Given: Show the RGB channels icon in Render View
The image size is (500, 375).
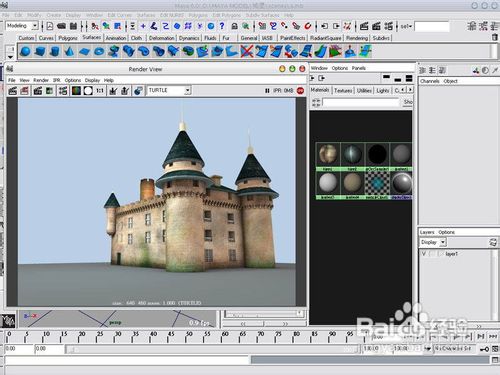Looking at the screenshot, I should tap(76, 91).
